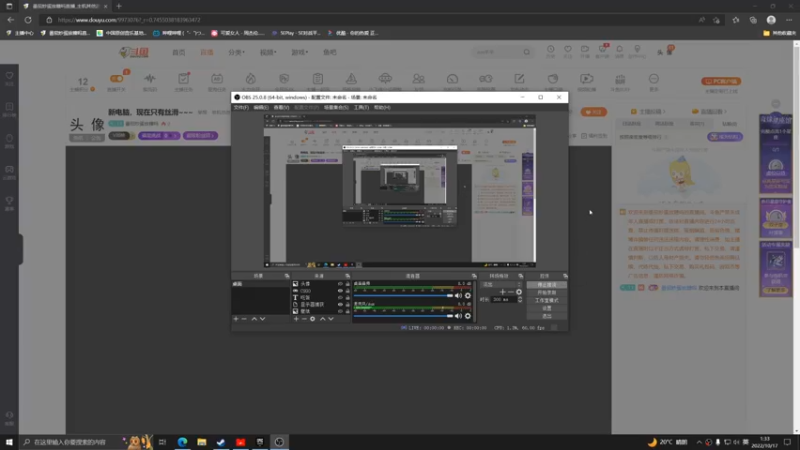Remove the transition with the minus icon
Viewport: 800px width, 450px height.
click(x=511, y=292)
